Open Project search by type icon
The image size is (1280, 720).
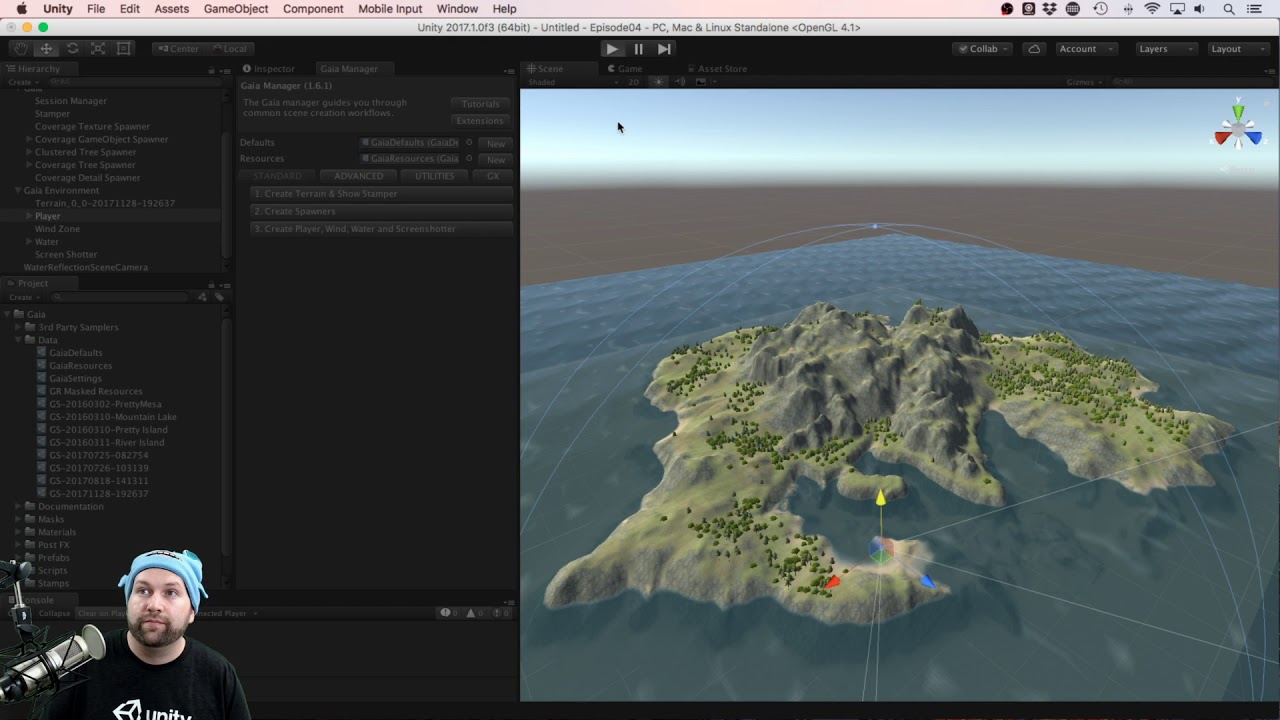click(x=202, y=297)
